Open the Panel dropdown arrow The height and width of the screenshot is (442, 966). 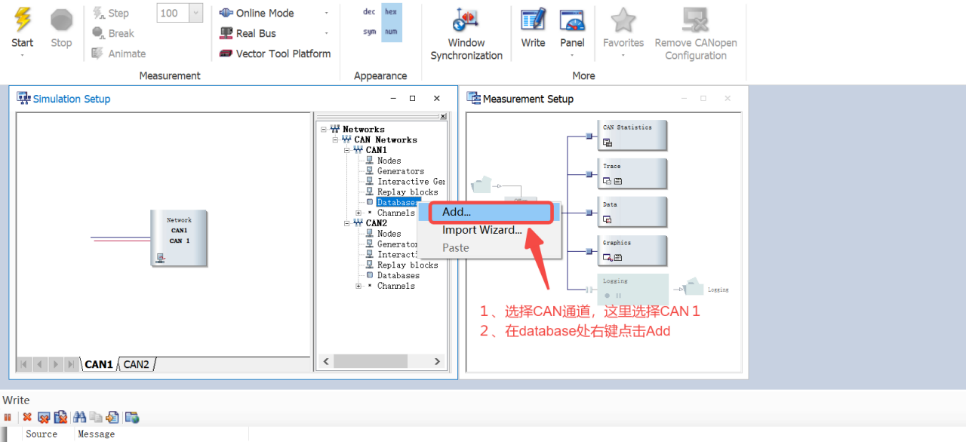tap(572, 55)
